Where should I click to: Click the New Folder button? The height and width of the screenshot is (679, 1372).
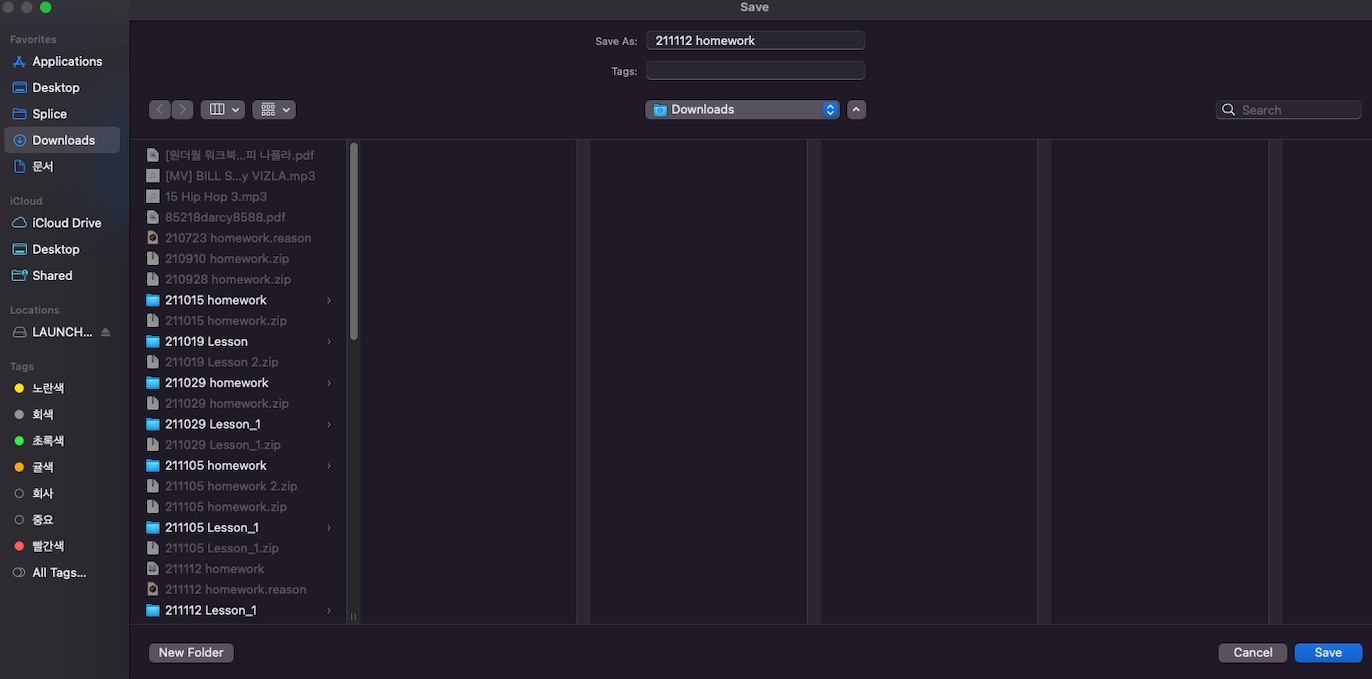[x=191, y=652]
